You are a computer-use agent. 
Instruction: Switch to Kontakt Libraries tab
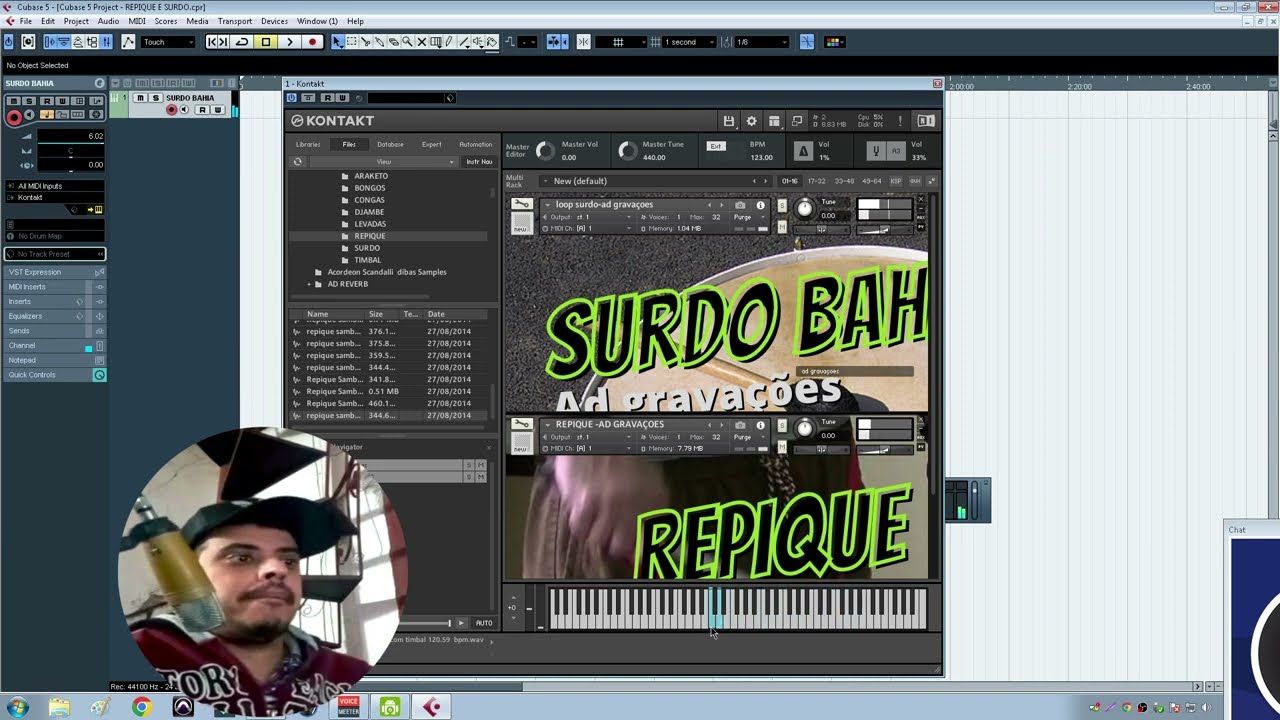pyautogui.click(x=308, y=144)
